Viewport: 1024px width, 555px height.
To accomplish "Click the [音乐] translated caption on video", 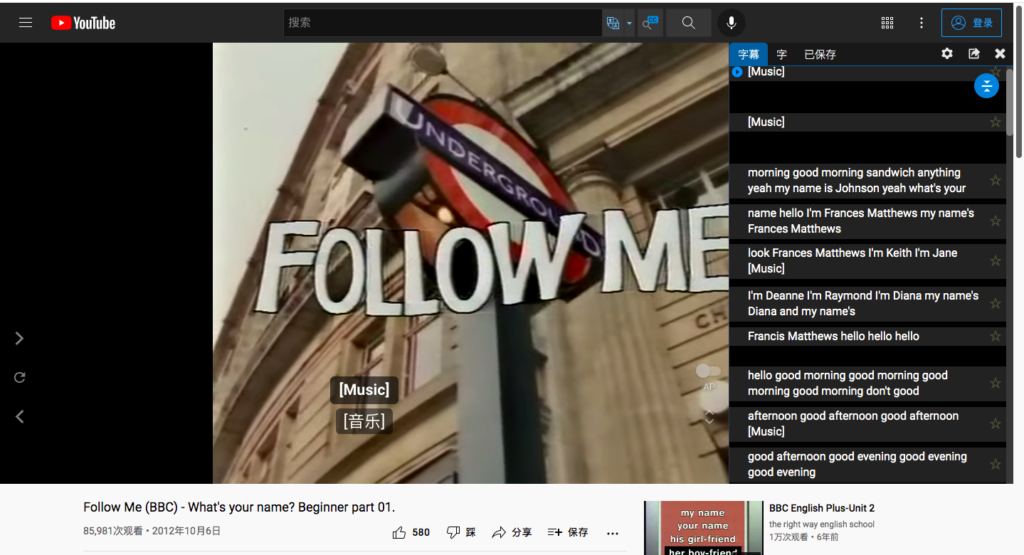I will click(364, 421).
